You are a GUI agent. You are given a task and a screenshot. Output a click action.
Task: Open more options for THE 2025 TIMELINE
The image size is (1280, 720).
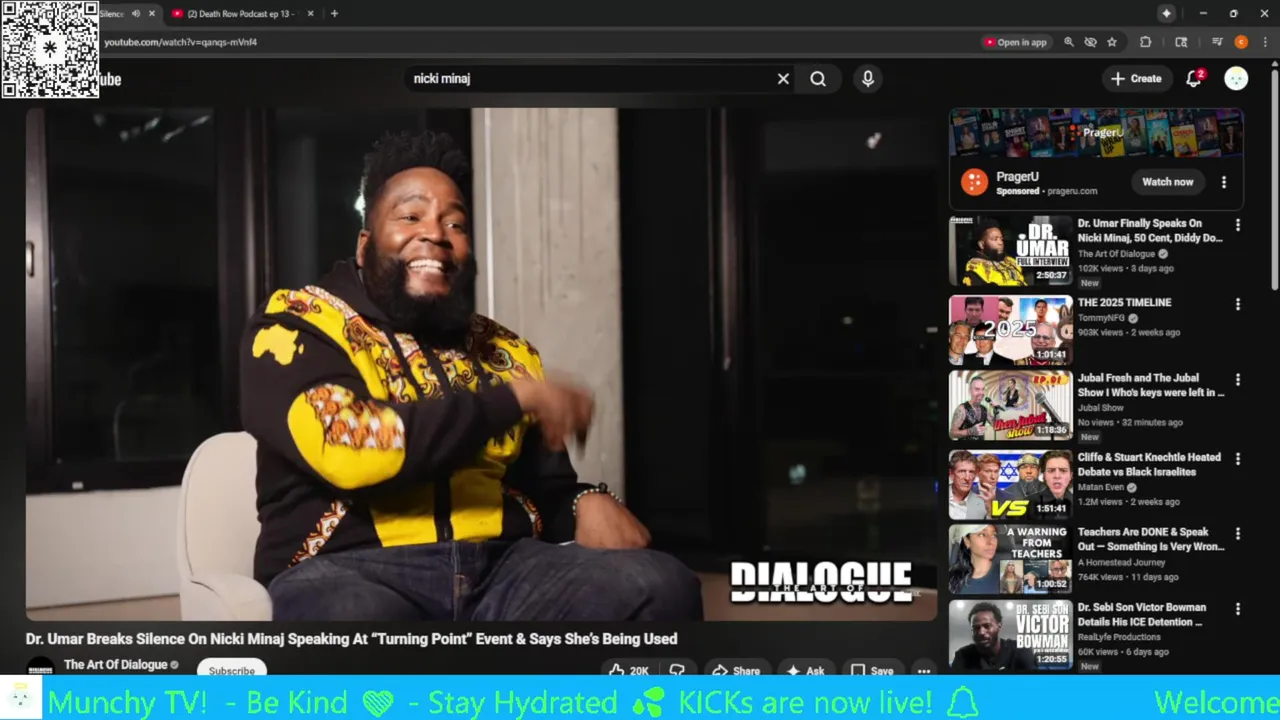(1238, 304)
